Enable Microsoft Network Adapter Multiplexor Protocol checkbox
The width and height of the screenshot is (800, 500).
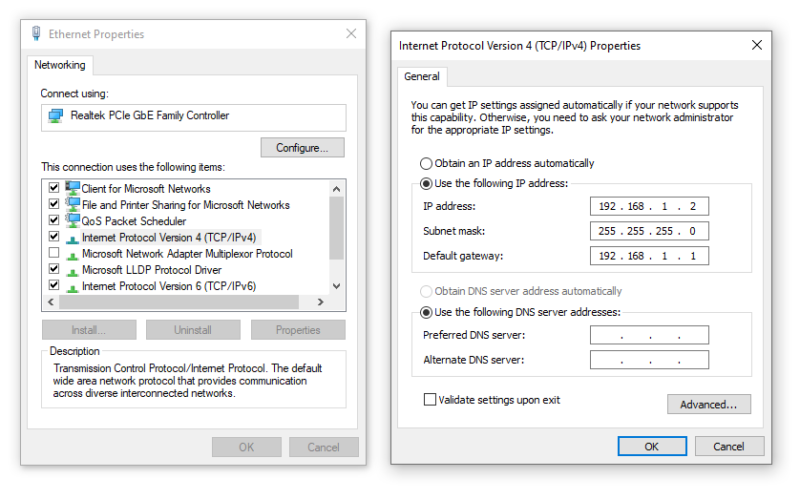click(x=54, y=253)
